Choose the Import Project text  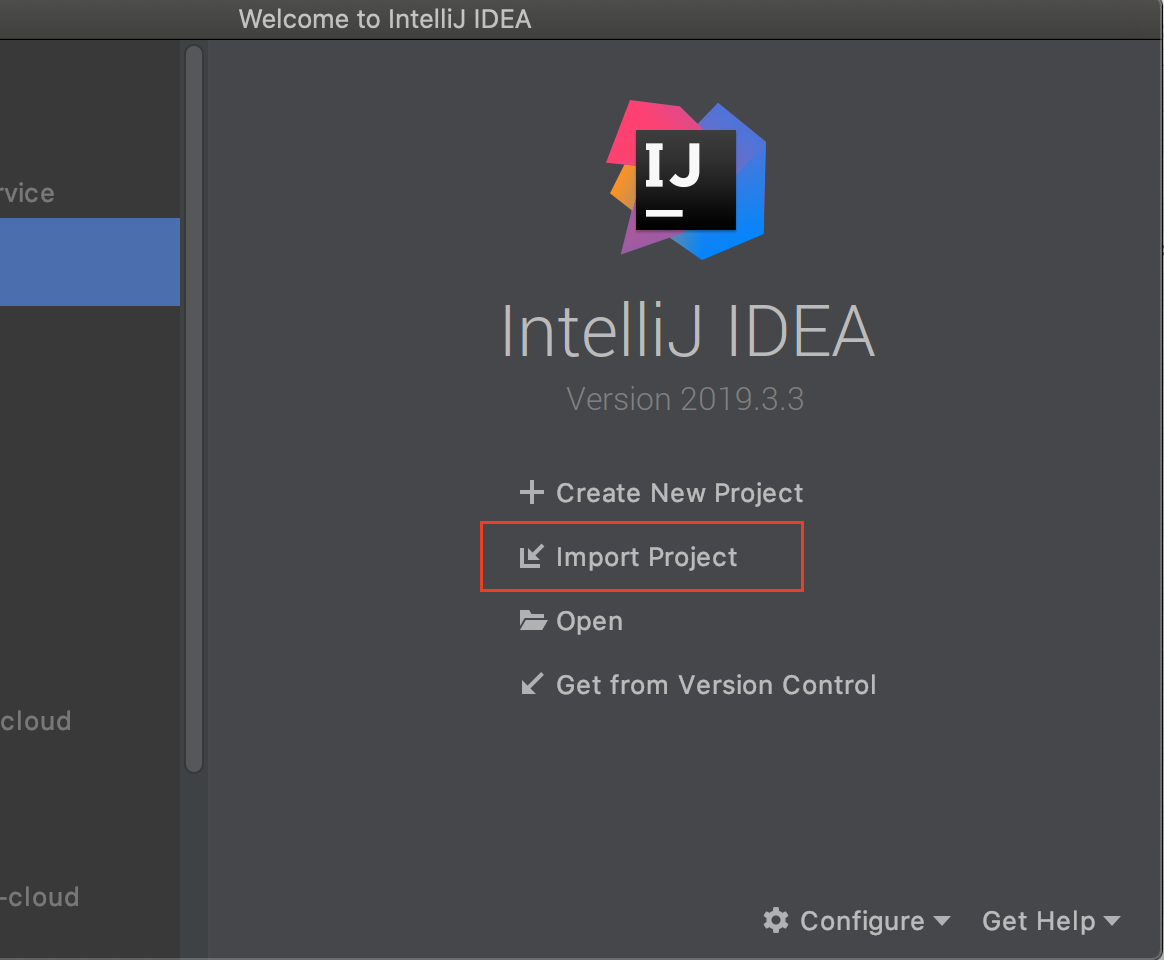[x=646, y=557]
